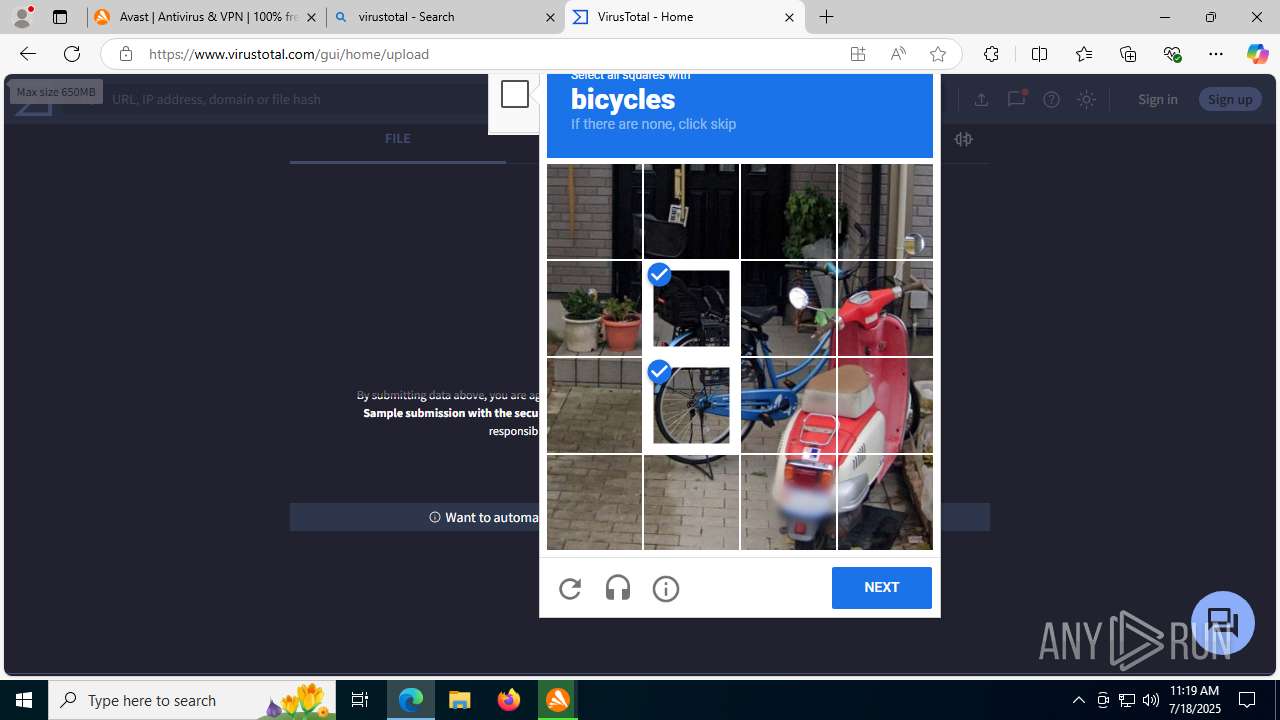
Task: Select tile with blue bicycle frame and headlight
Action: [x=788, y=308]
